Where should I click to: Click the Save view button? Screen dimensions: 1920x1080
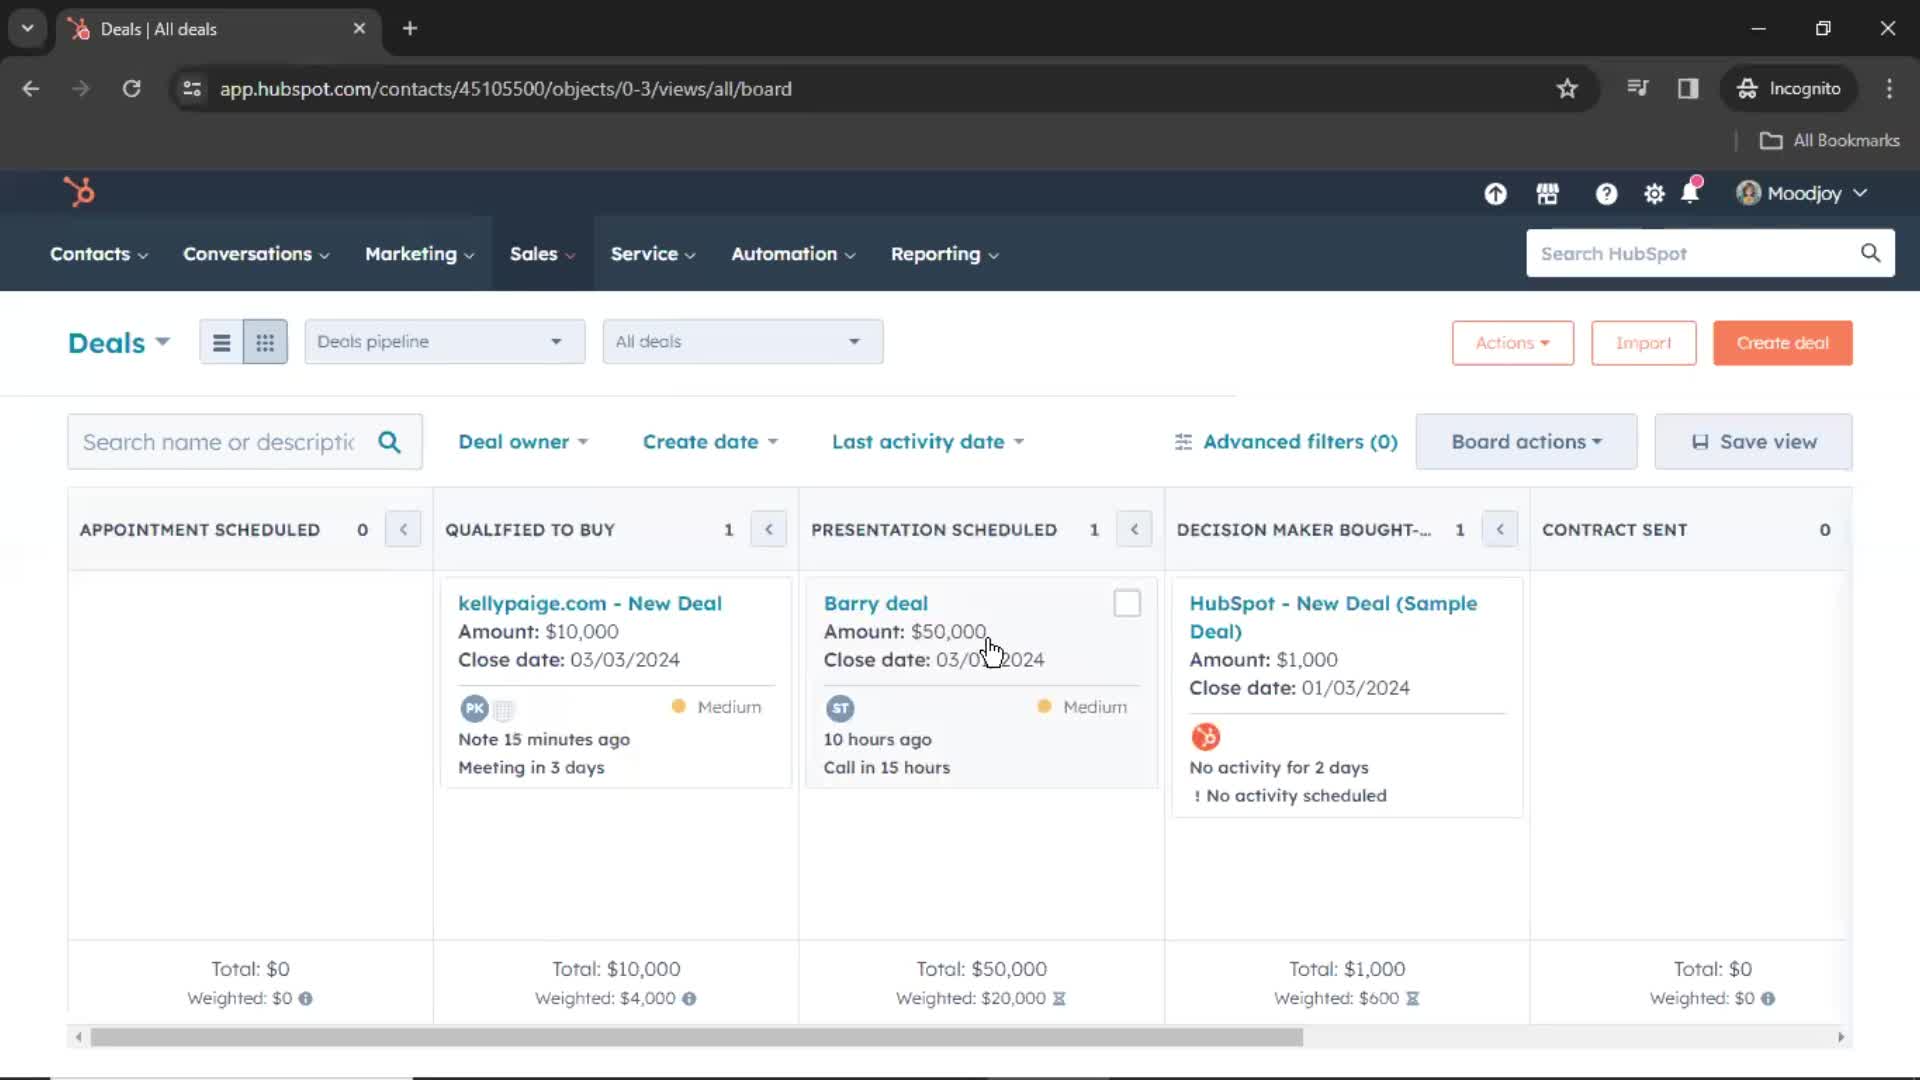click(1753, 442)
